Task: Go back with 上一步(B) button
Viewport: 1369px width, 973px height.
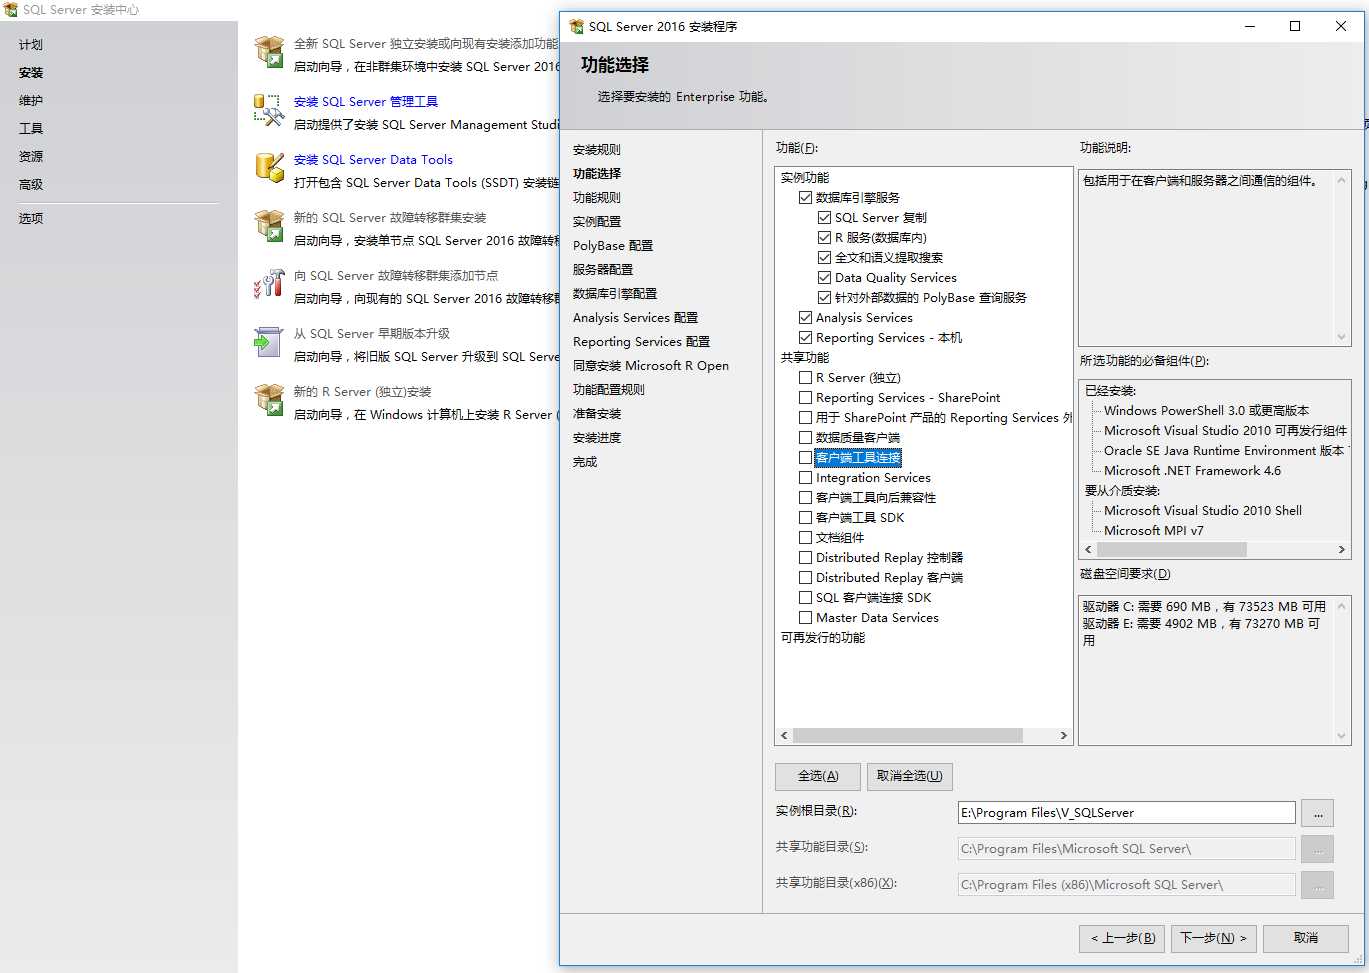Action: click(x=1122, y=938)
